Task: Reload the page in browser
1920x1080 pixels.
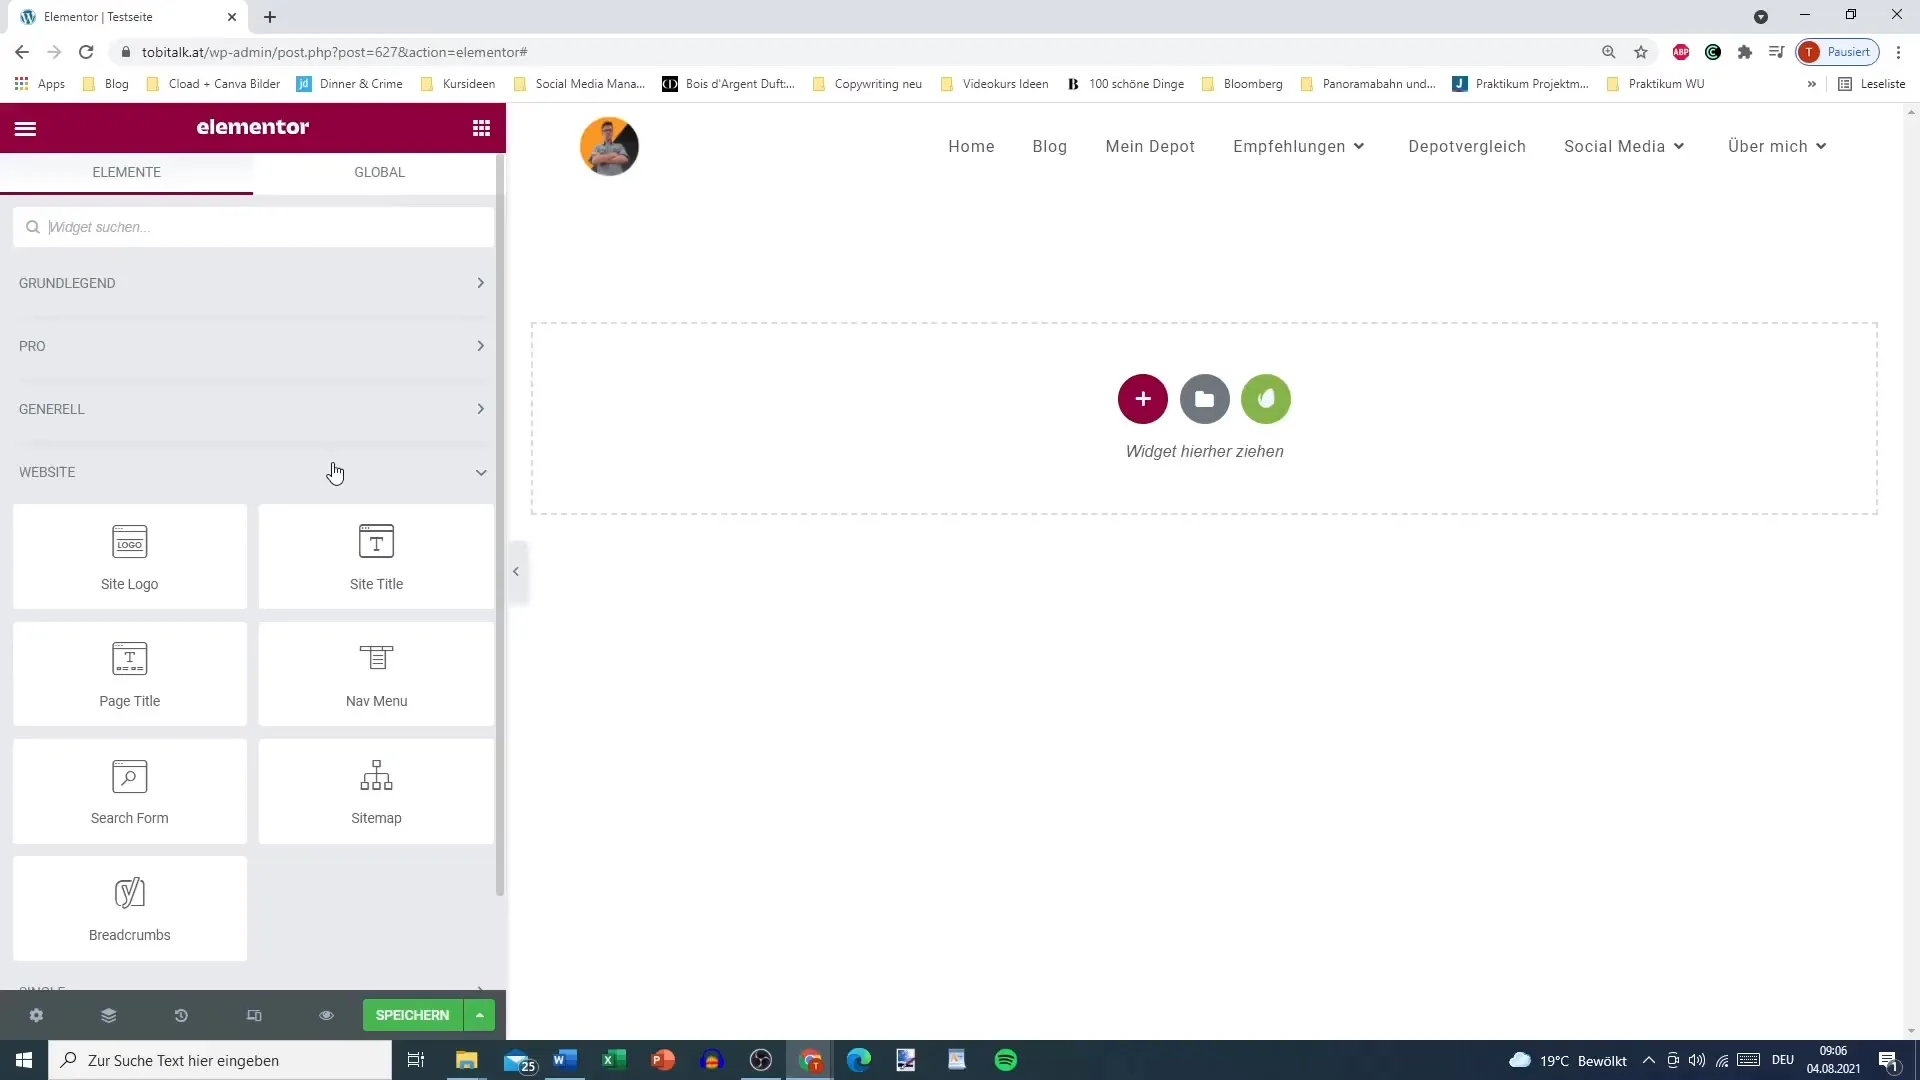Action: click(87, 52)
